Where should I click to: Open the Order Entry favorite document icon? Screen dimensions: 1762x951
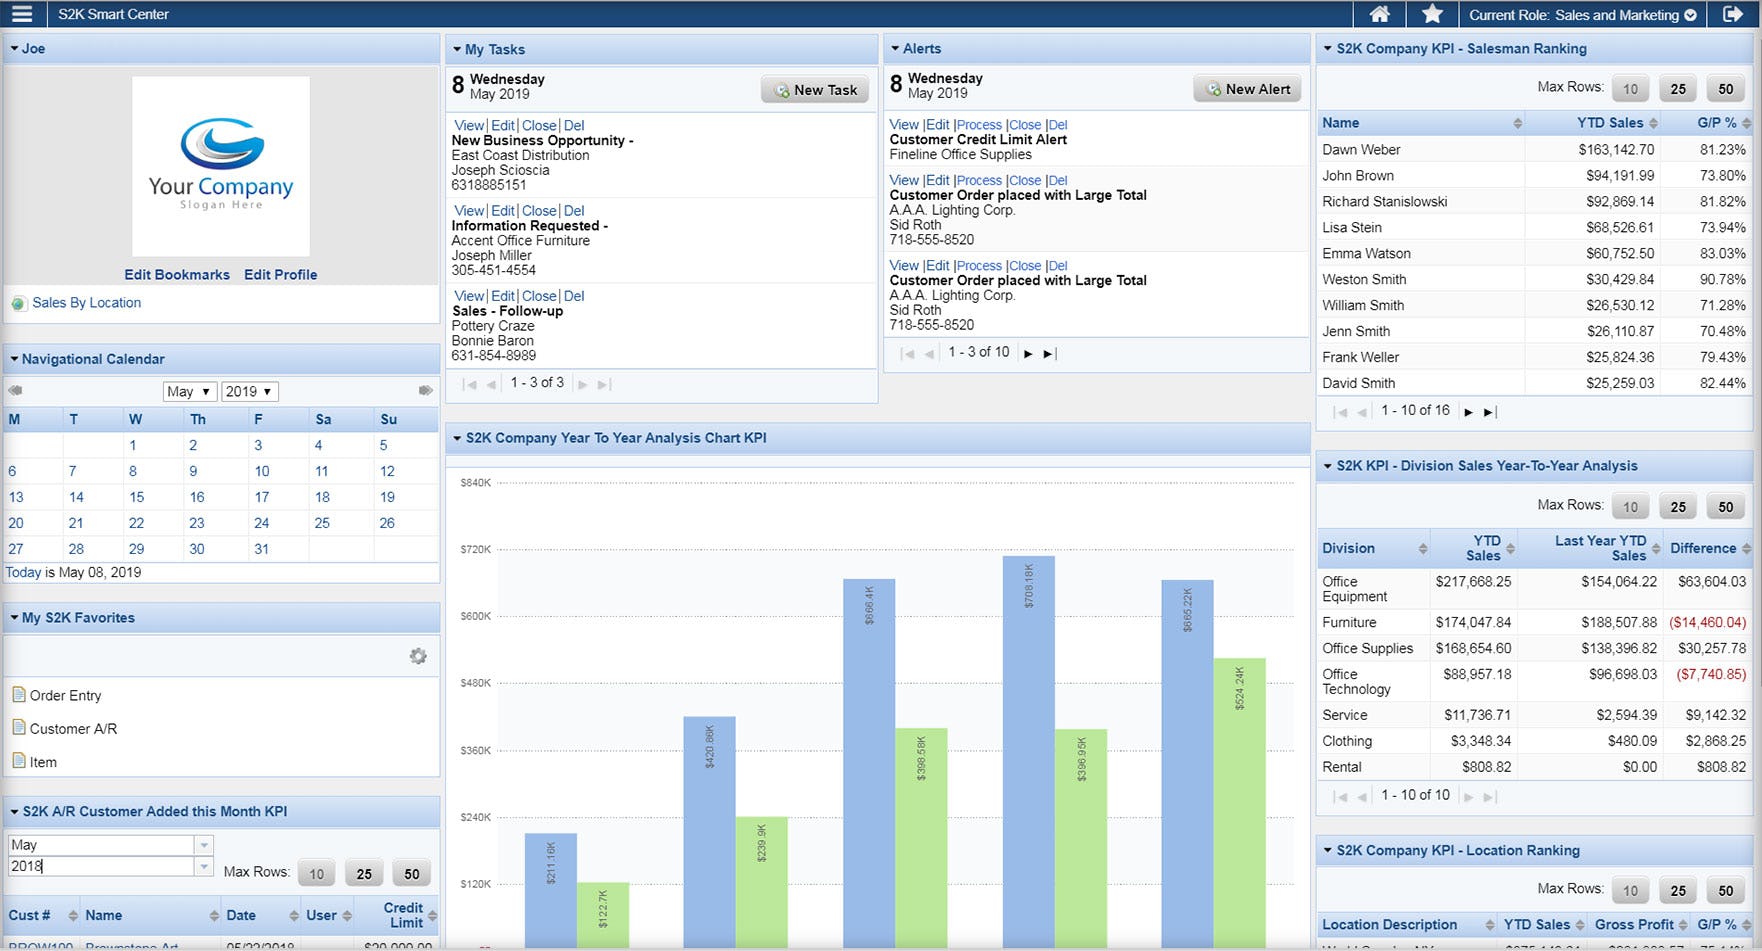[17, 695]
